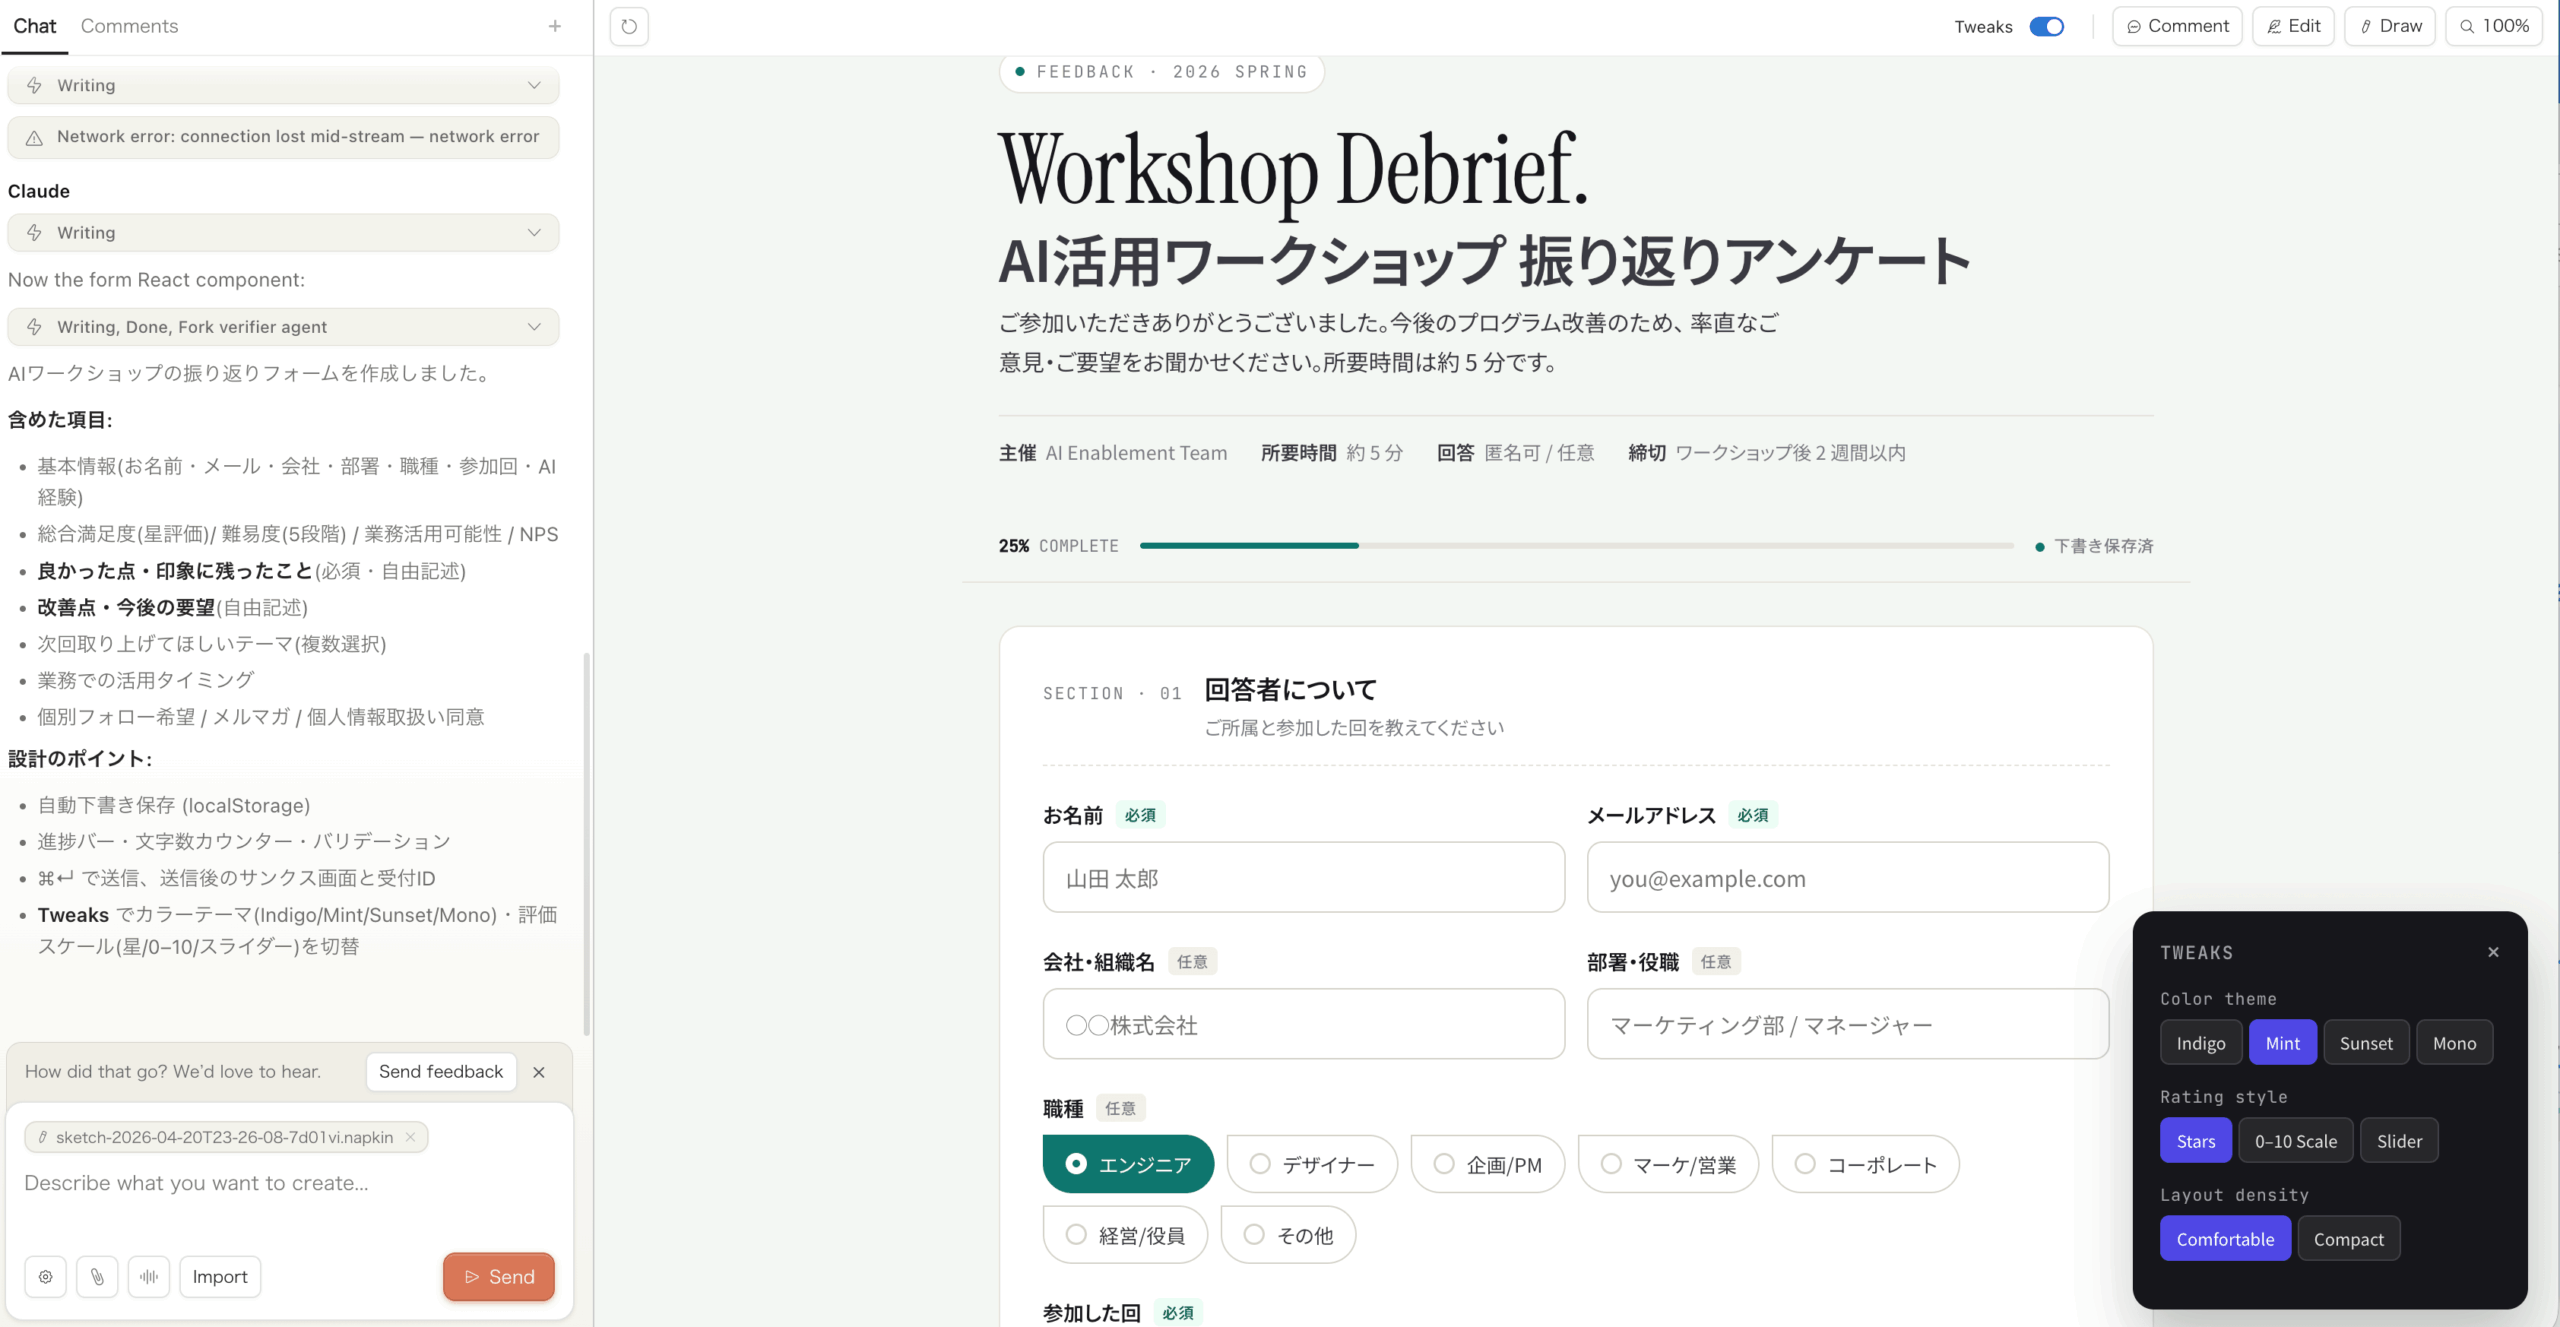Expand the Writing step under Claude
Viewport: 2560px width, 1327px height.
coord(283,232)
